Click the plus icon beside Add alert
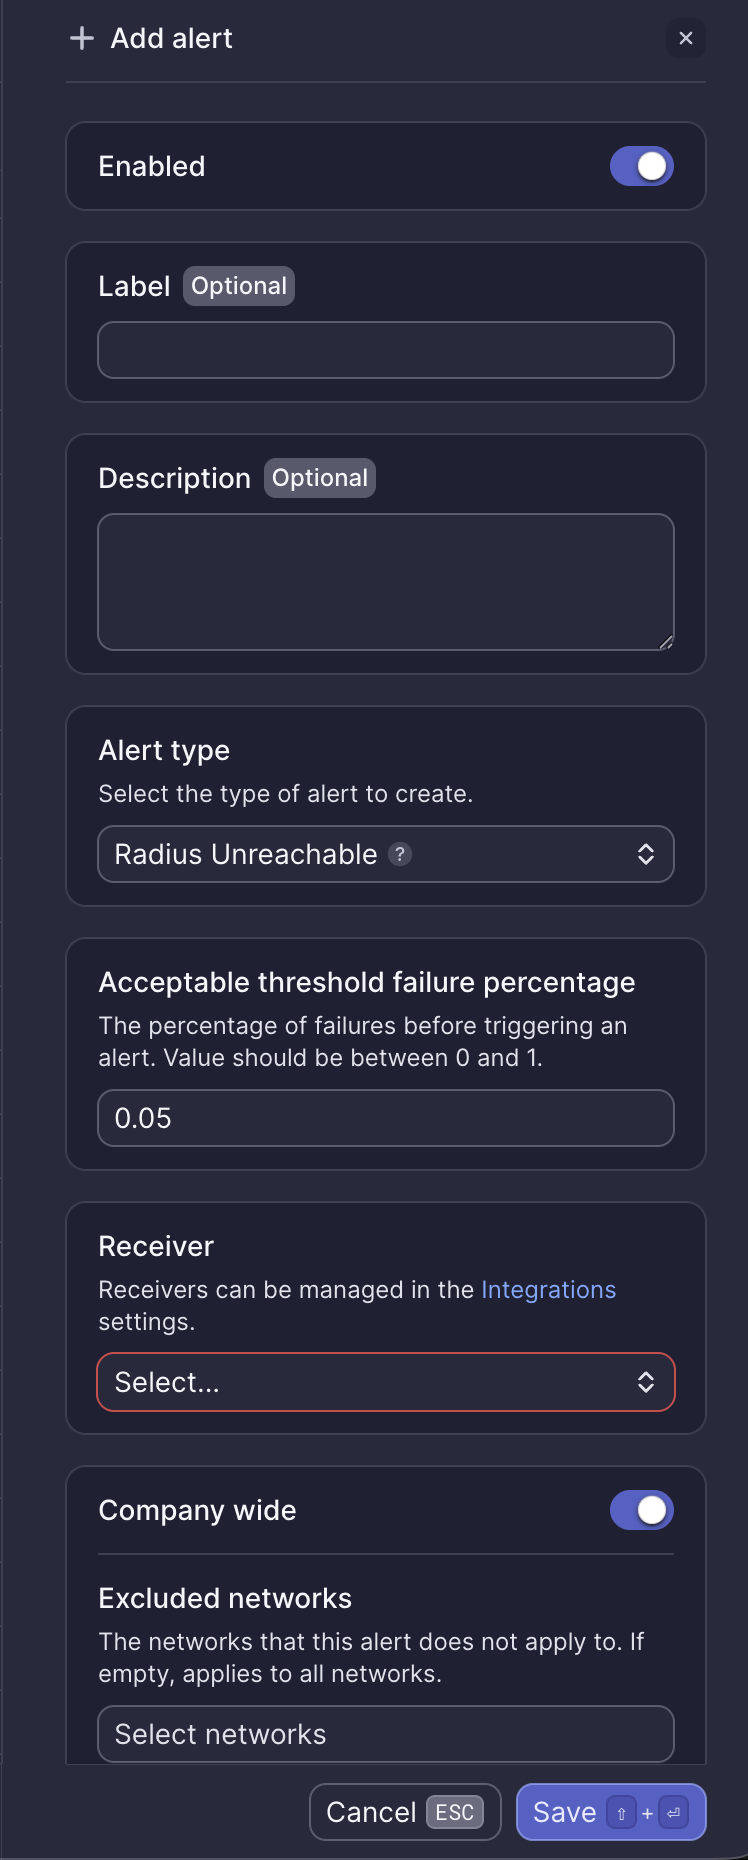 point(82,38)
